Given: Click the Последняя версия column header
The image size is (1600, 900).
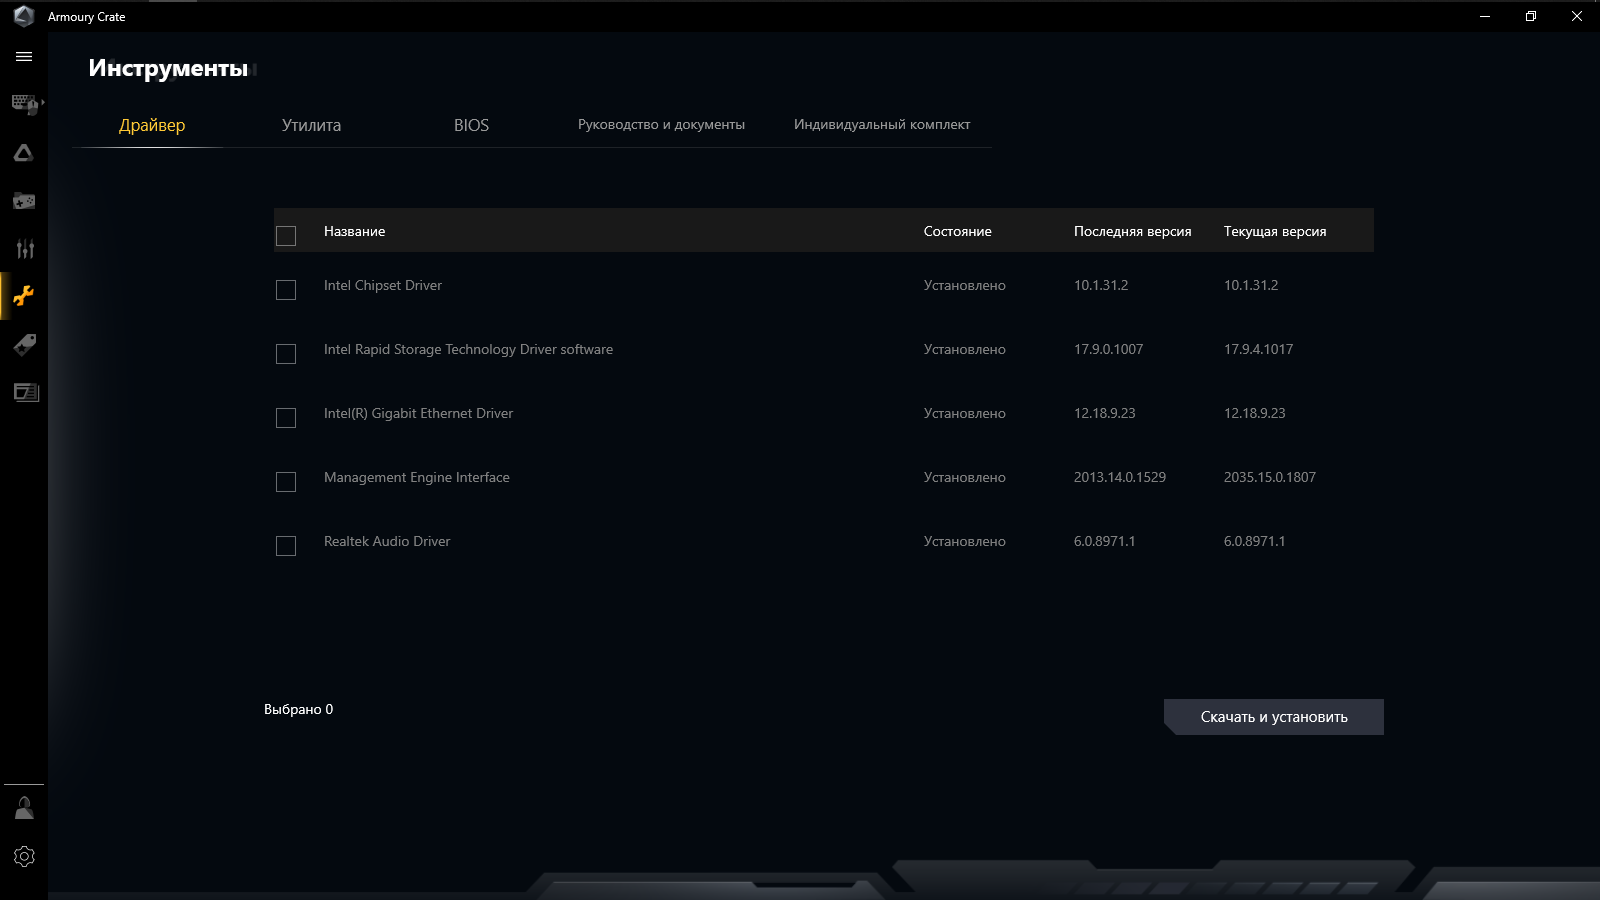Looking at the screenshot, I should coord(1132,231).
